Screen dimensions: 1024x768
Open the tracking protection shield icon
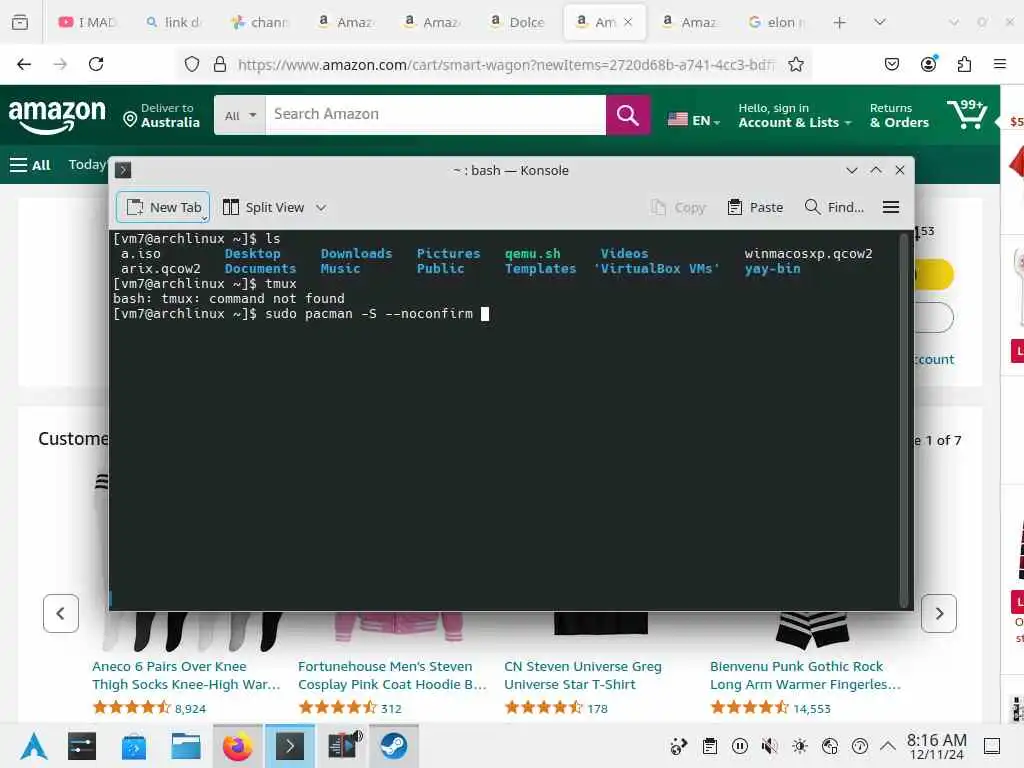[191, 64]
